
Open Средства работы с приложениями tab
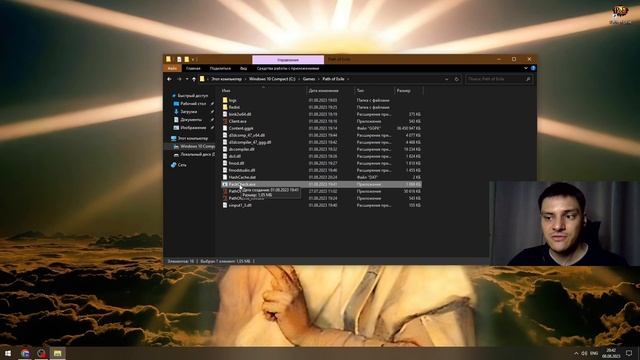tap(288, 68)
